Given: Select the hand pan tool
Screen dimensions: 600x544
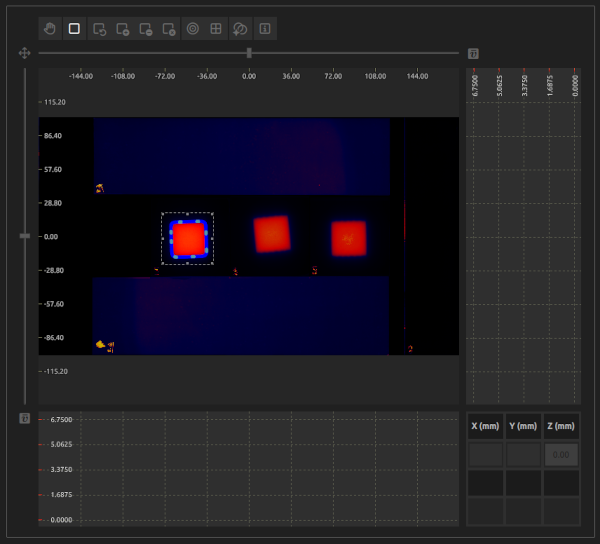Looking at the screenshot, I should (x=50, y=29).
